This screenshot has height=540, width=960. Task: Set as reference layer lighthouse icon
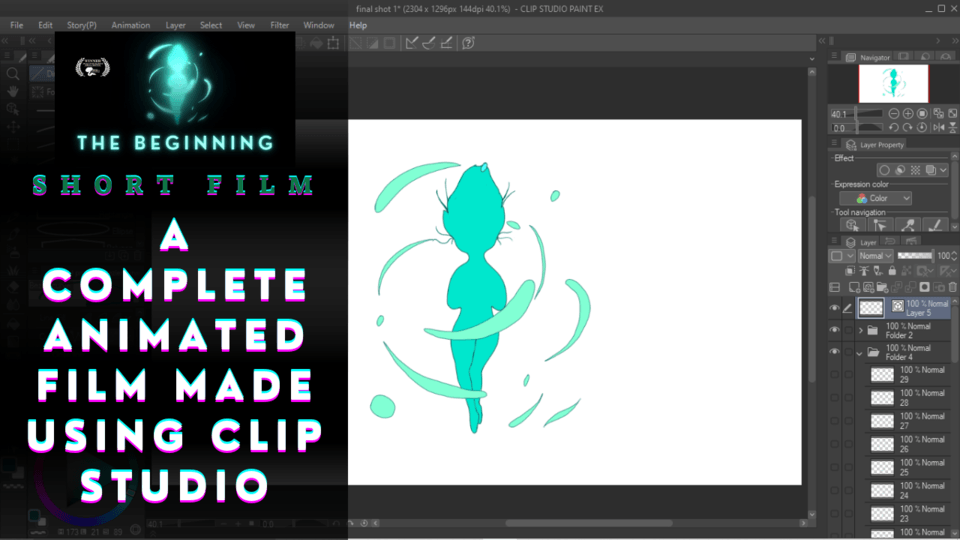(864, 271)
